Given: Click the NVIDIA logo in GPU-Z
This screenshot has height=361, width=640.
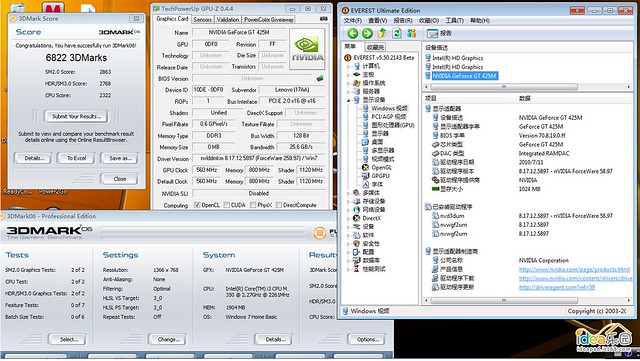Looking at the screenshot, I should pyautogui.click(x=307, y=49).
